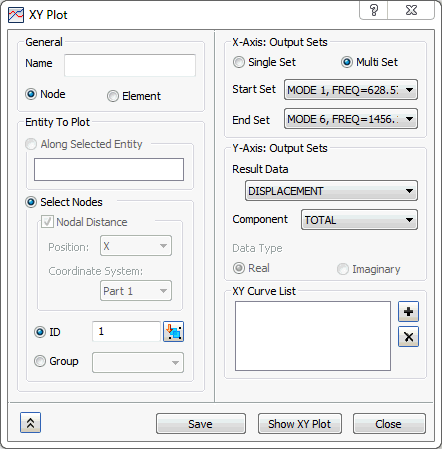Add curve with the plus icon
The image size is (442, 449).
pos(408,312)
